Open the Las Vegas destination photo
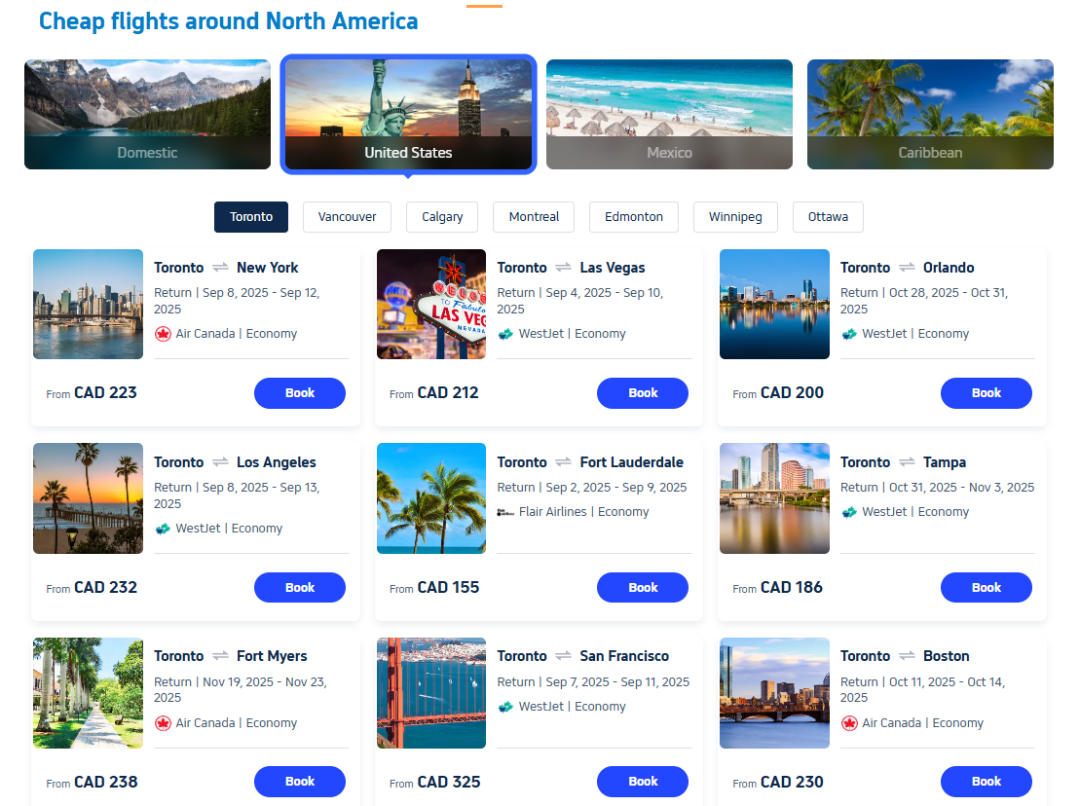The width and height of the screenshot is (1080, 806). 431,304
